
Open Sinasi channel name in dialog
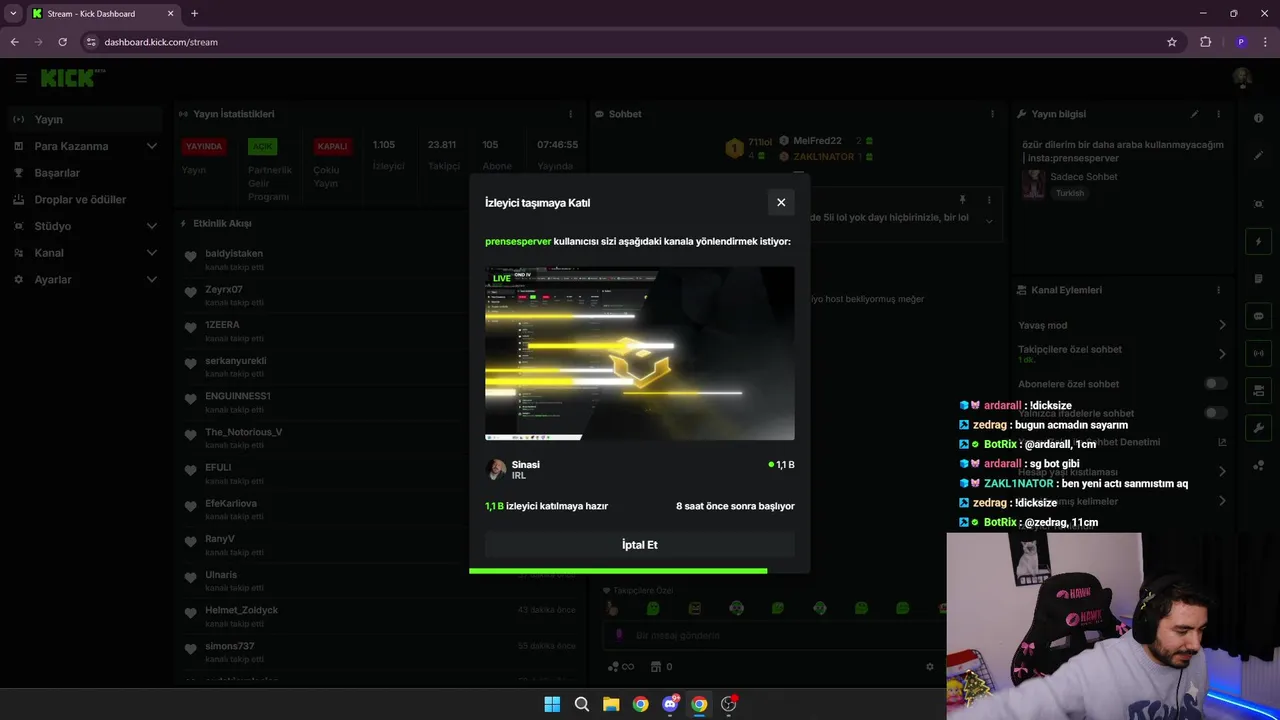point(525,464)
